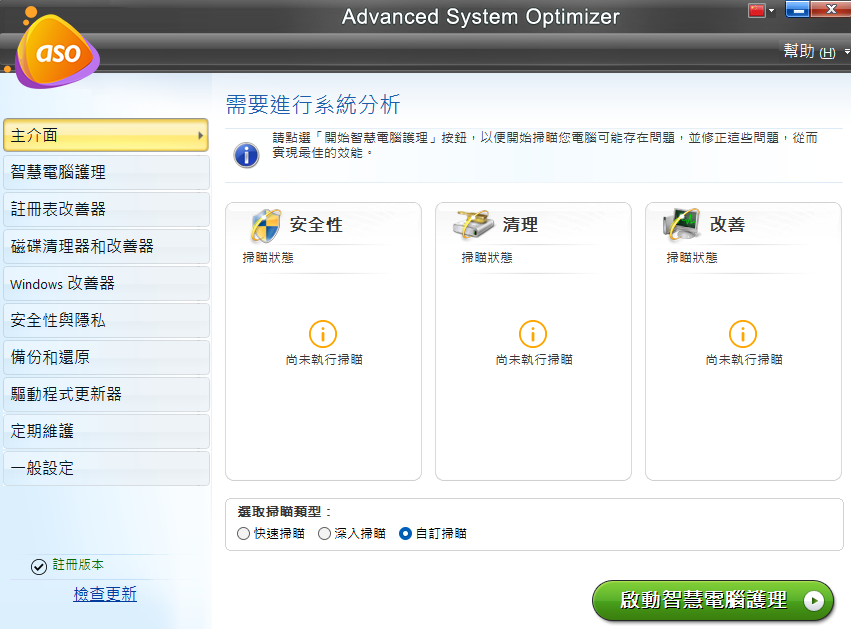The height and width of the screenshot is (629, 851).
Task: Open 驅動程式更新器 sidebar section
Action: pos(106,394)
